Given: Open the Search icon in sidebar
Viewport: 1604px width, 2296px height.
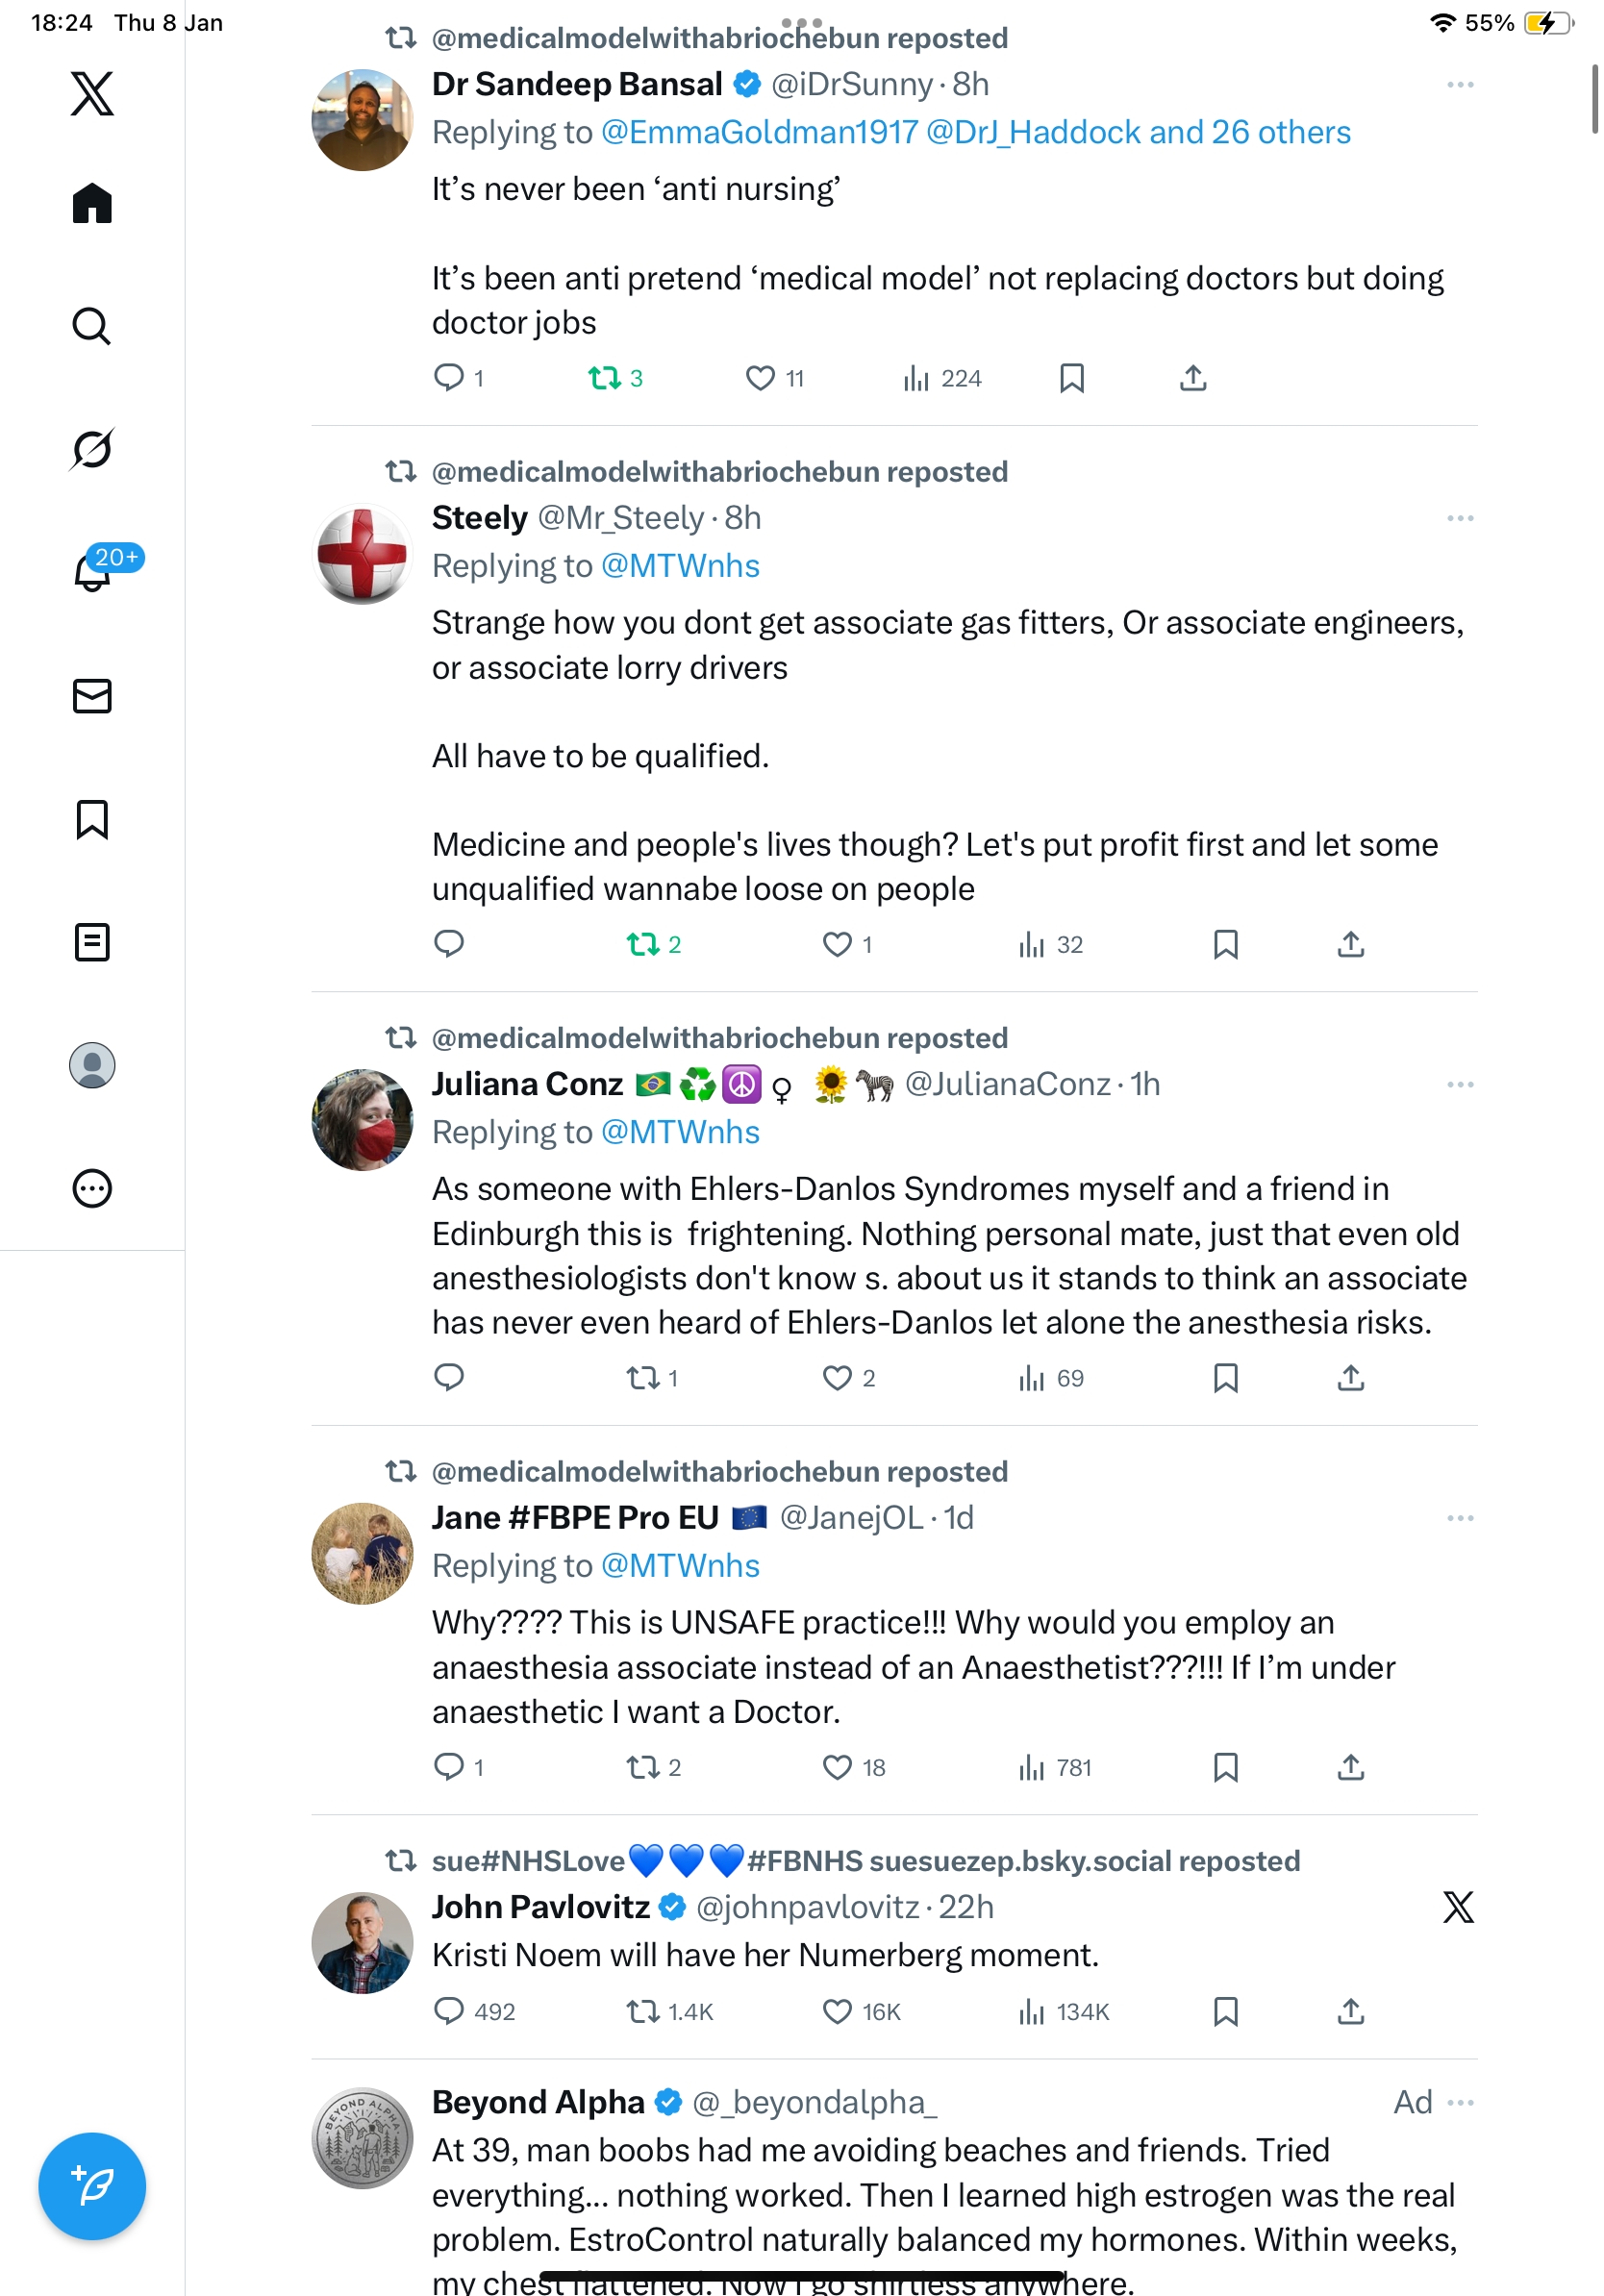Looking at the screenshot, I should click(92, 326).
